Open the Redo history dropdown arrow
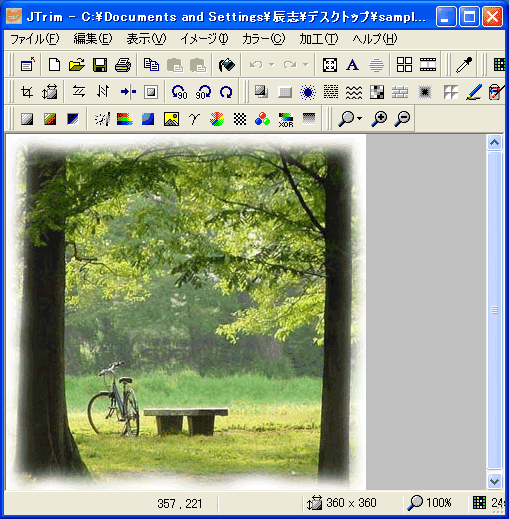Viewport: 509px width, 519px height. click(306, 65)
